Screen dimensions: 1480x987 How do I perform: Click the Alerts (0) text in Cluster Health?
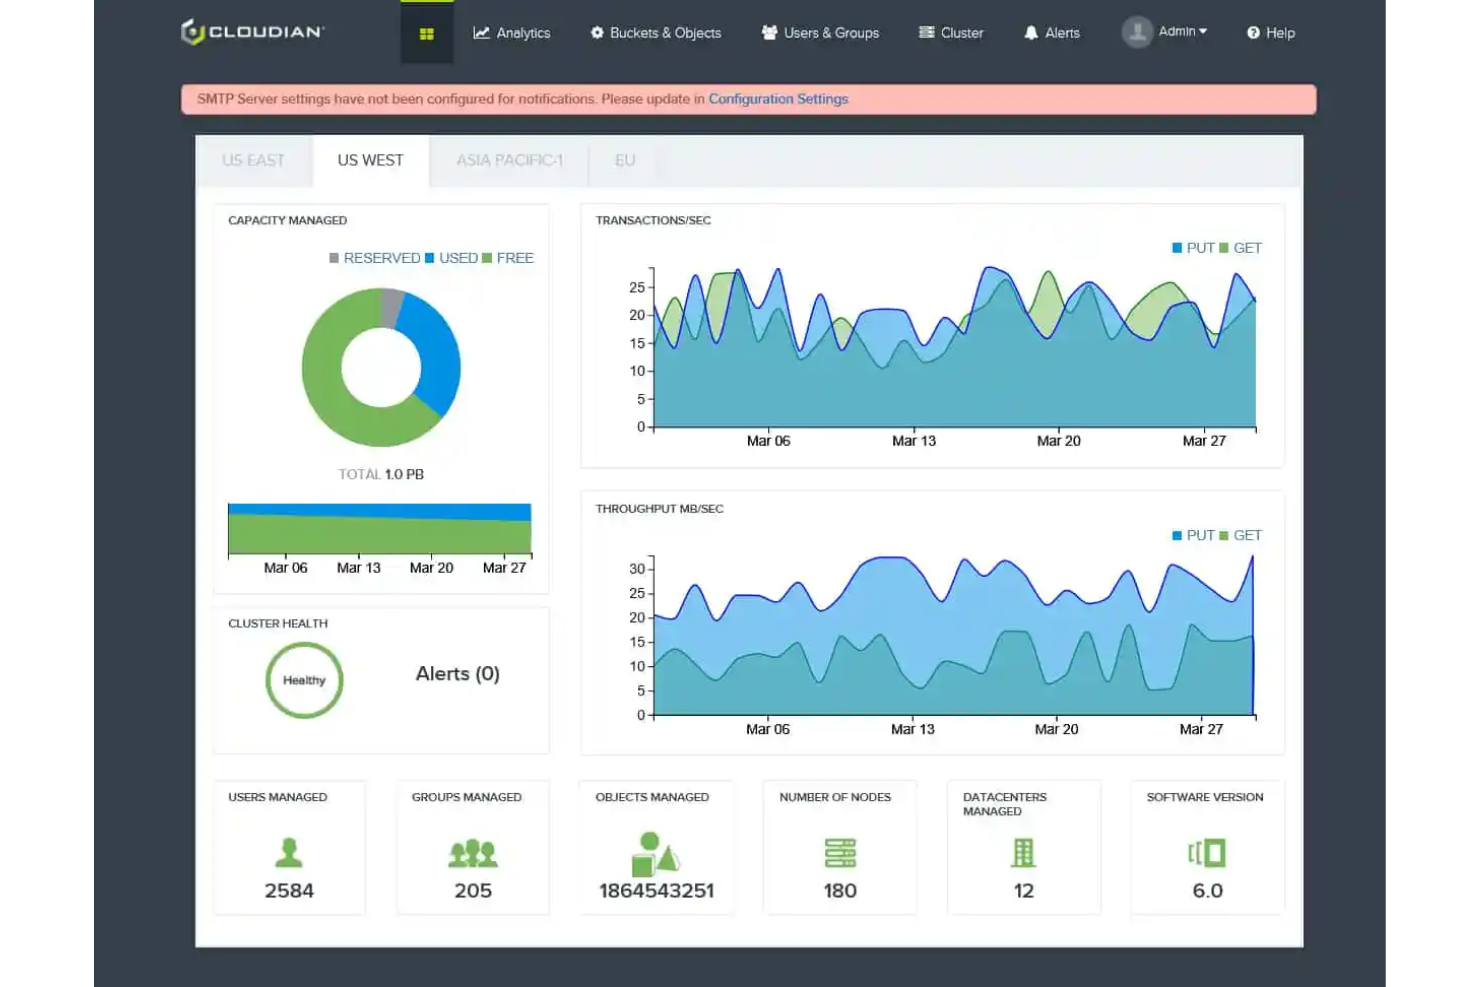(x=458, y=673)
